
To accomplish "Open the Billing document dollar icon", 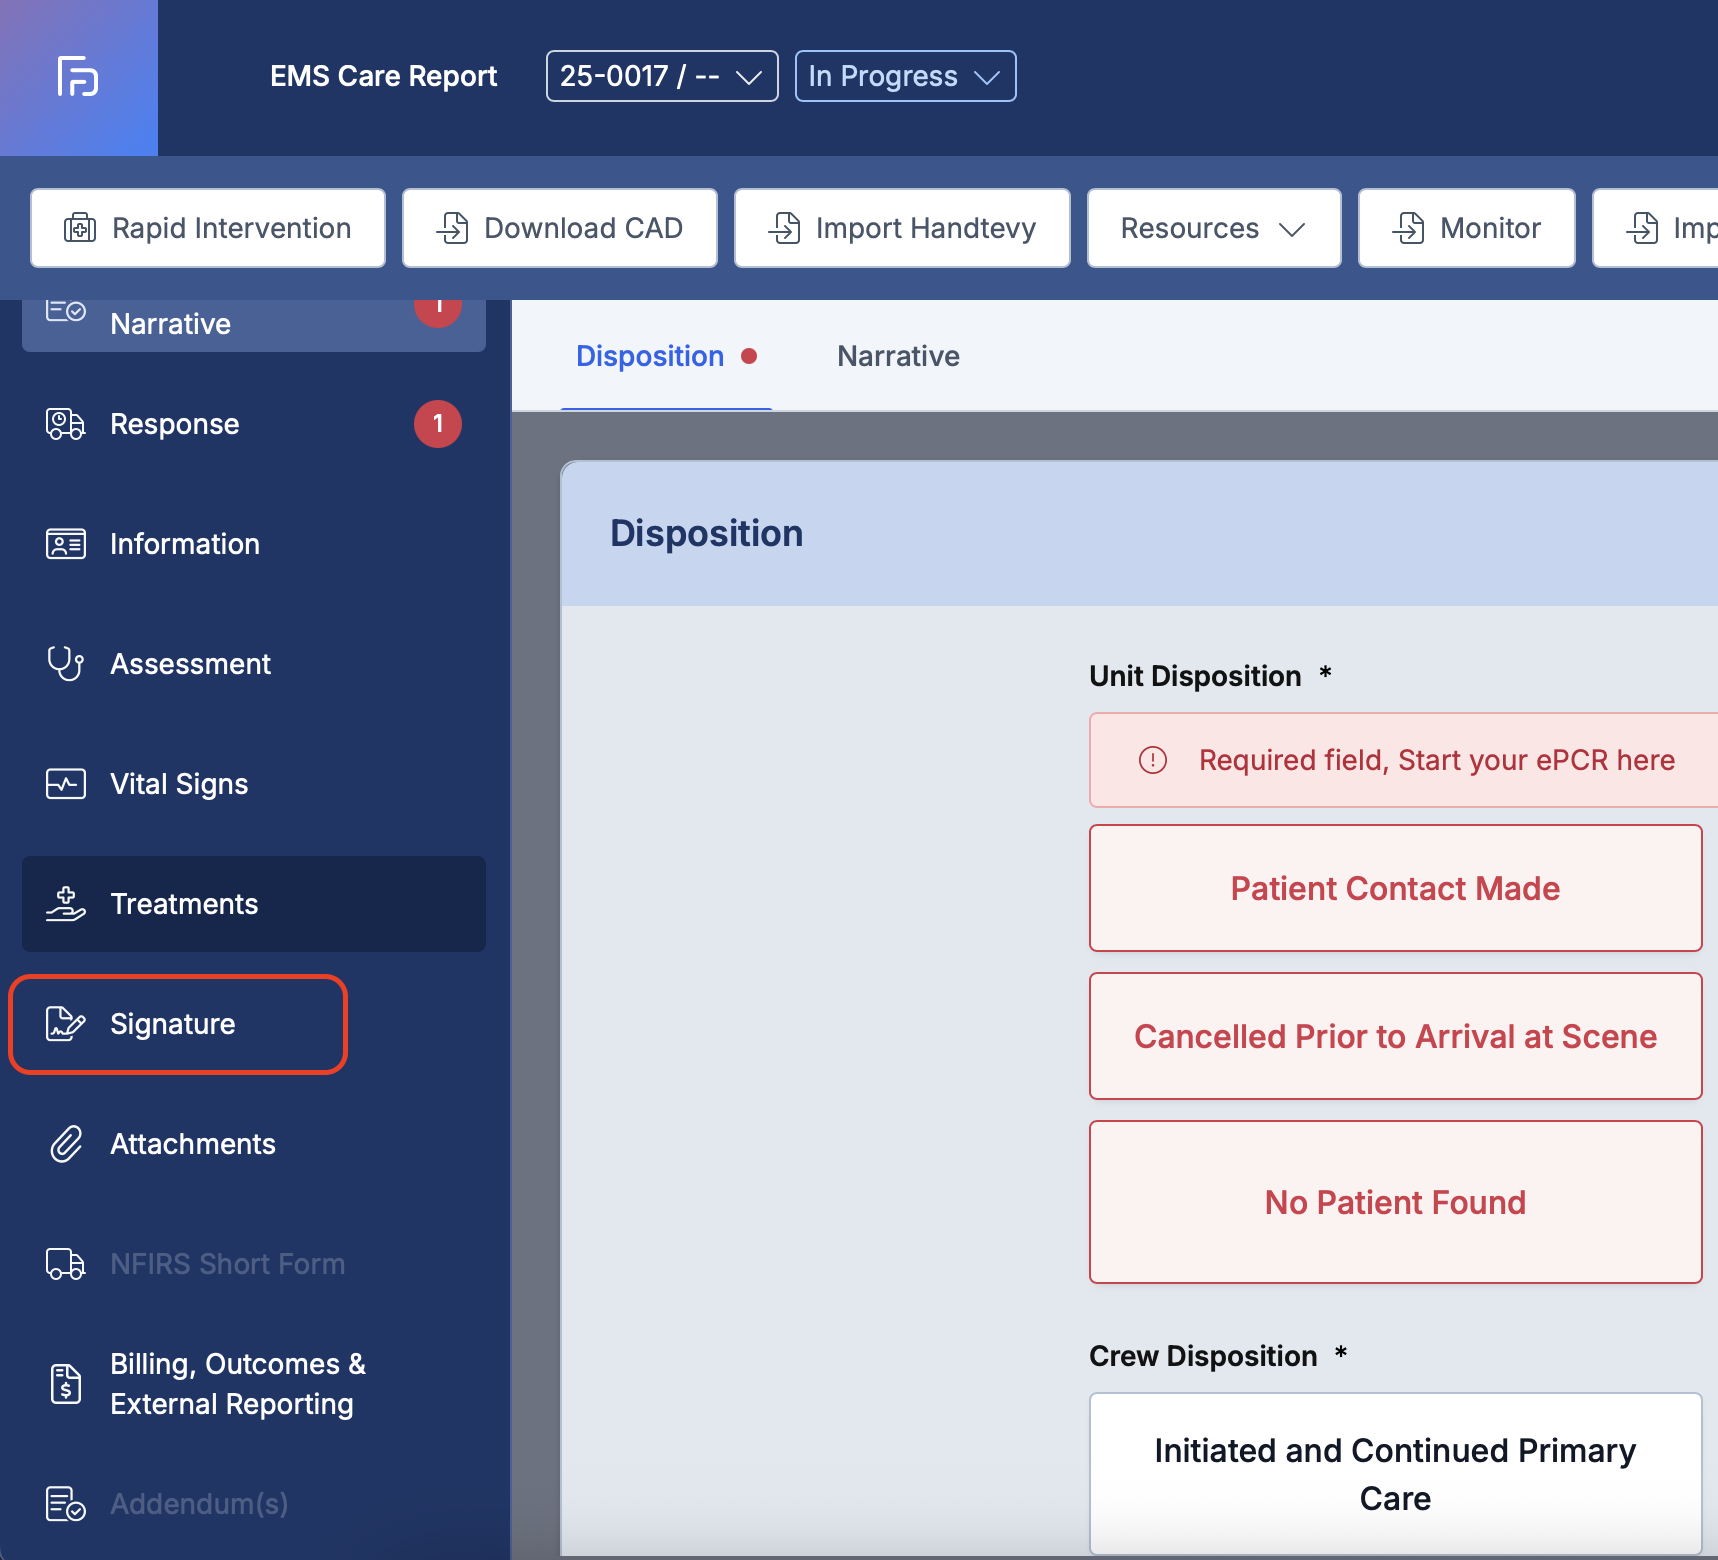I will pos(66,1384).
